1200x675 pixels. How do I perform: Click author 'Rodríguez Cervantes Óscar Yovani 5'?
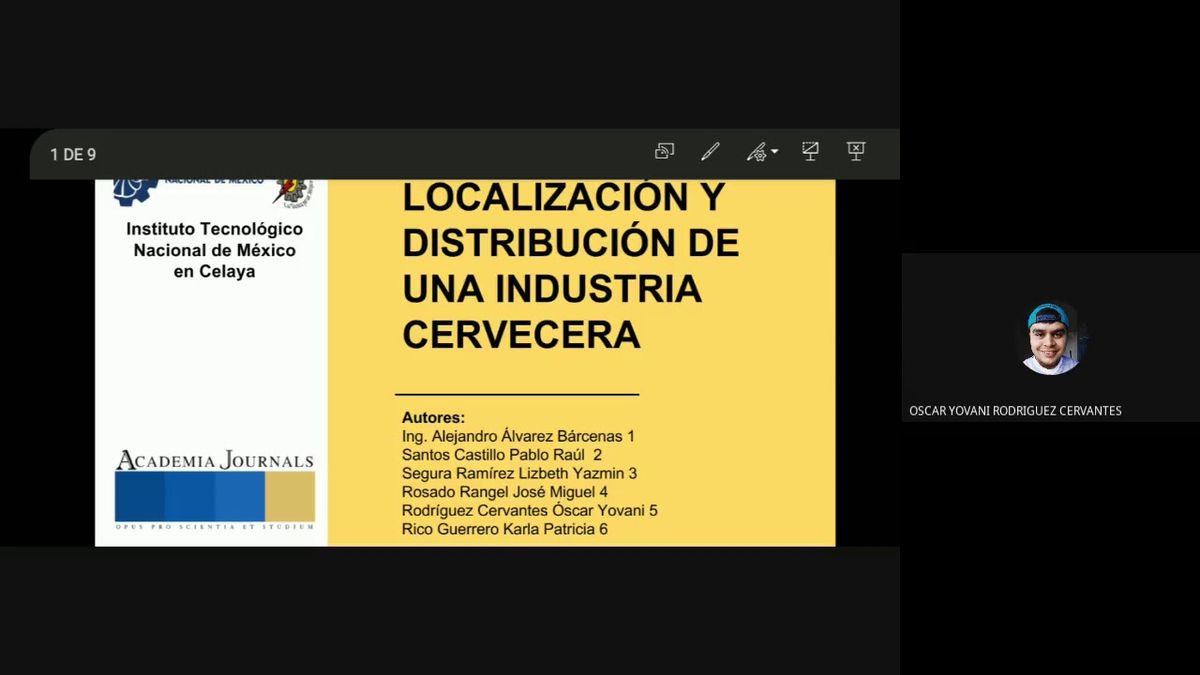click(x=529, y=510)
